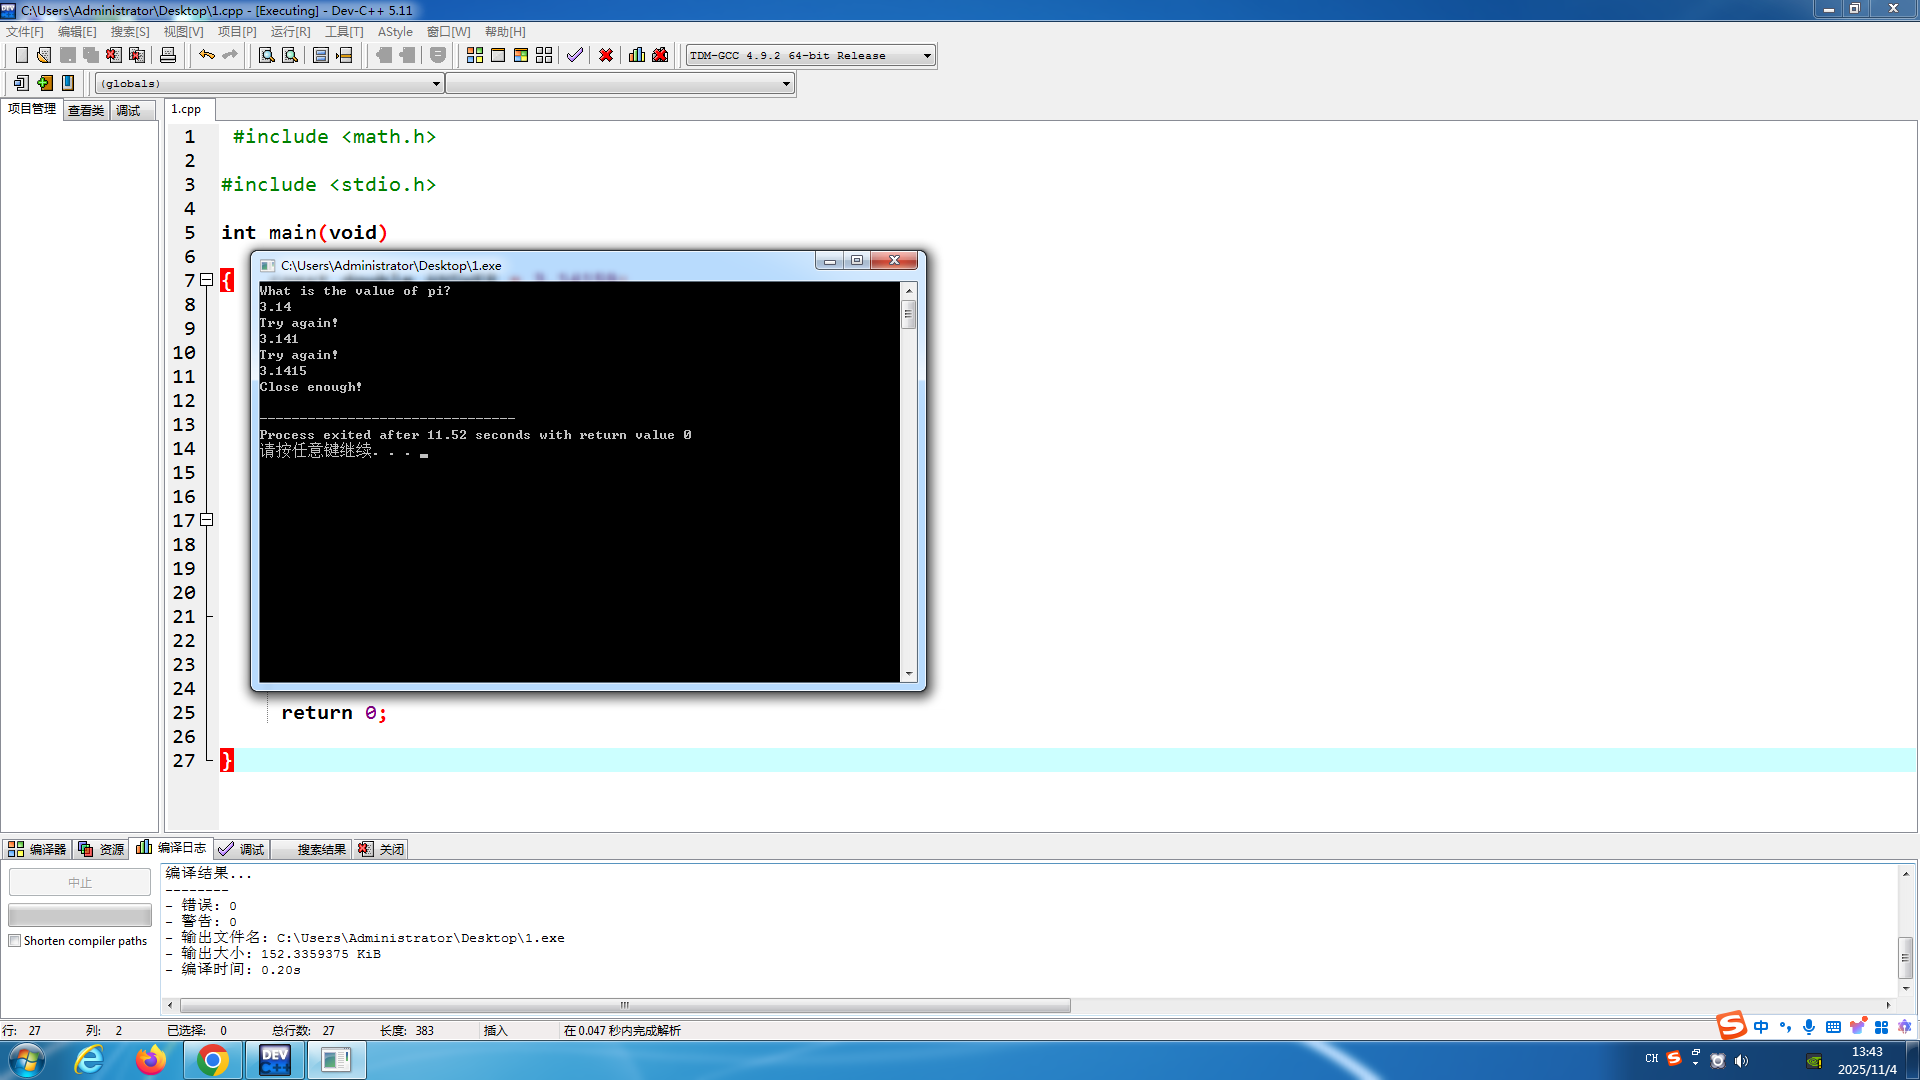Screen dimensions: 1920x1080
Task: Switch to the 搜索结果 bottom tab
Action: click(320, 849)
